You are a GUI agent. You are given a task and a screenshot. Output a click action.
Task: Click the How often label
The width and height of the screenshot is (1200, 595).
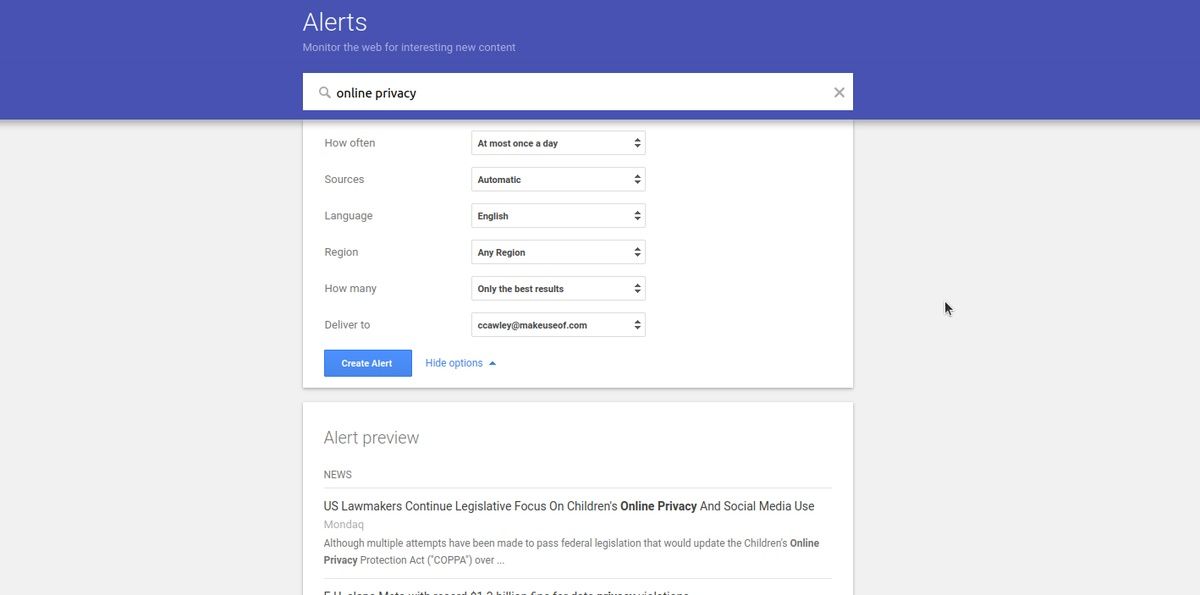coord(350,143)
